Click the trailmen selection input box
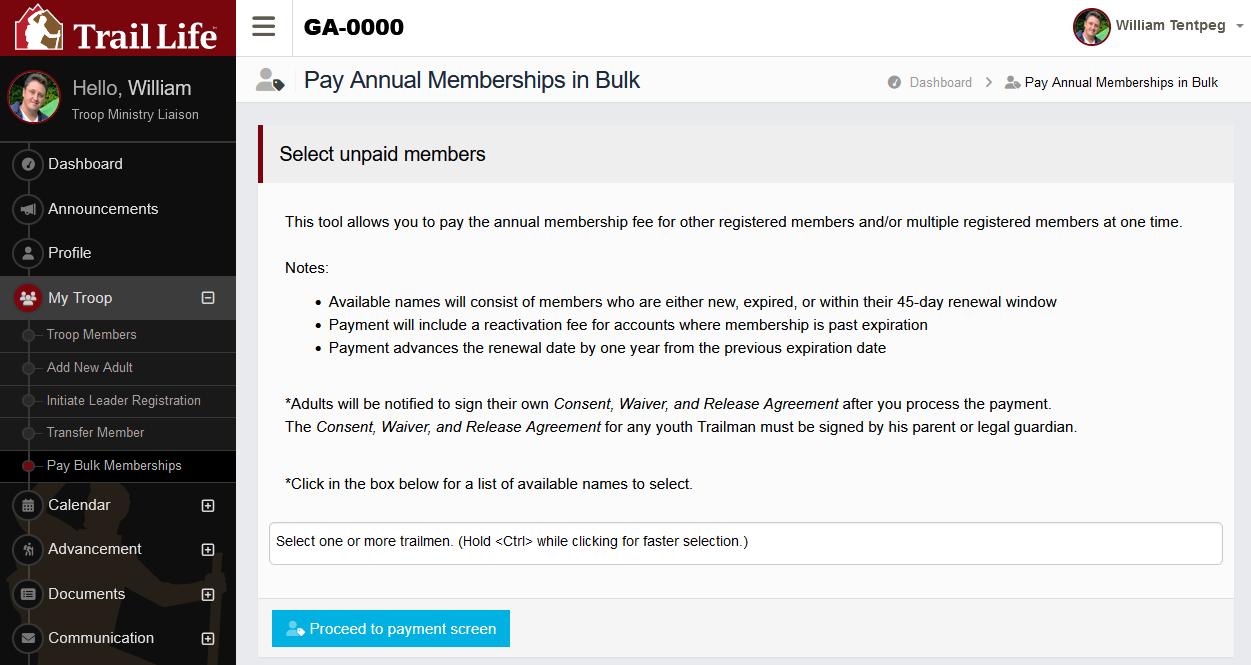The width and height of the screenshot is (1251, 665). point(745,543)
